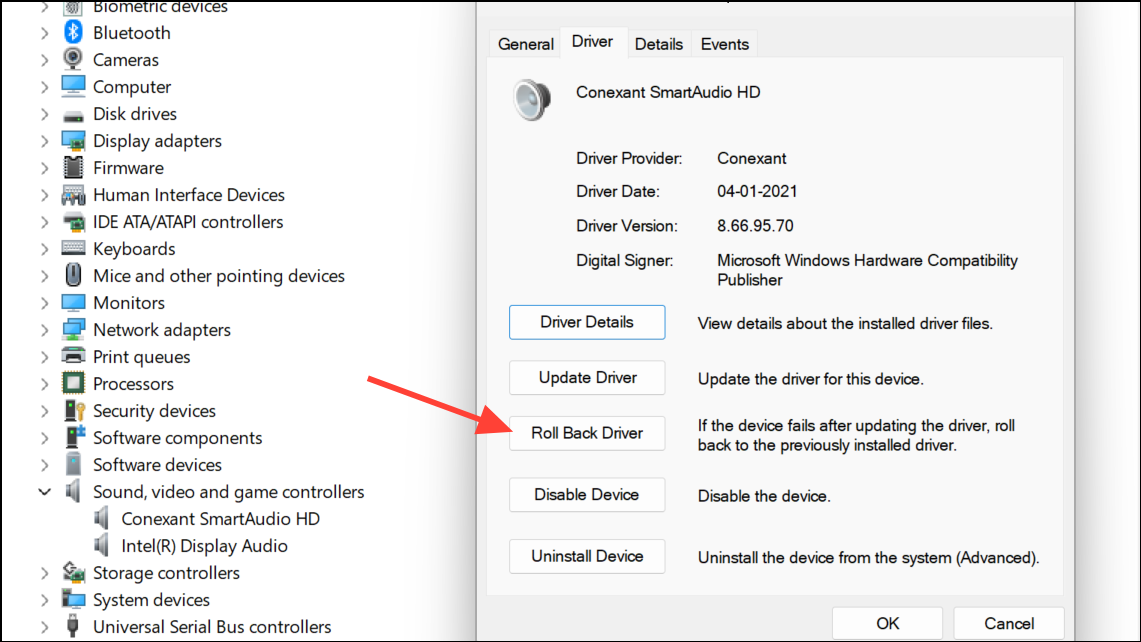Click the Software devices icon
The height and width of the screenshot is (642, 1141).
coord(73,464)
